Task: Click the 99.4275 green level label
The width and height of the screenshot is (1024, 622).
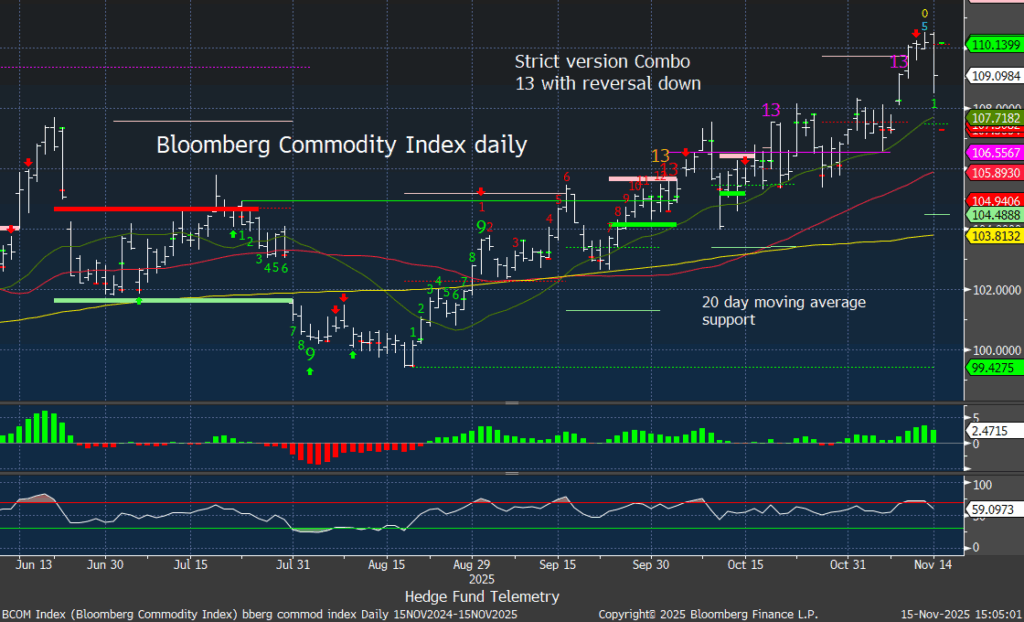Action: 993,367
